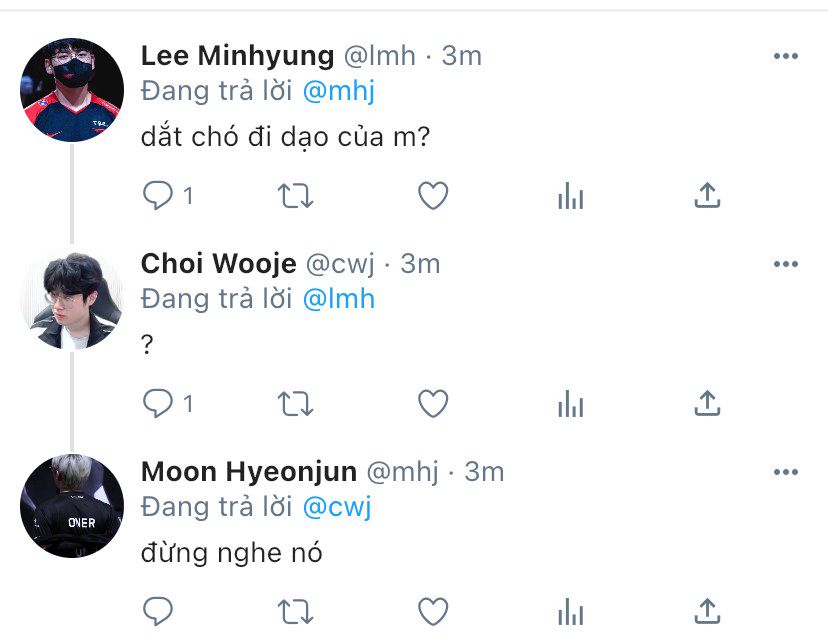Open Lee Minhyung's profile picture
The height and width of the screenshot is (642, 828).
point(72,90)
